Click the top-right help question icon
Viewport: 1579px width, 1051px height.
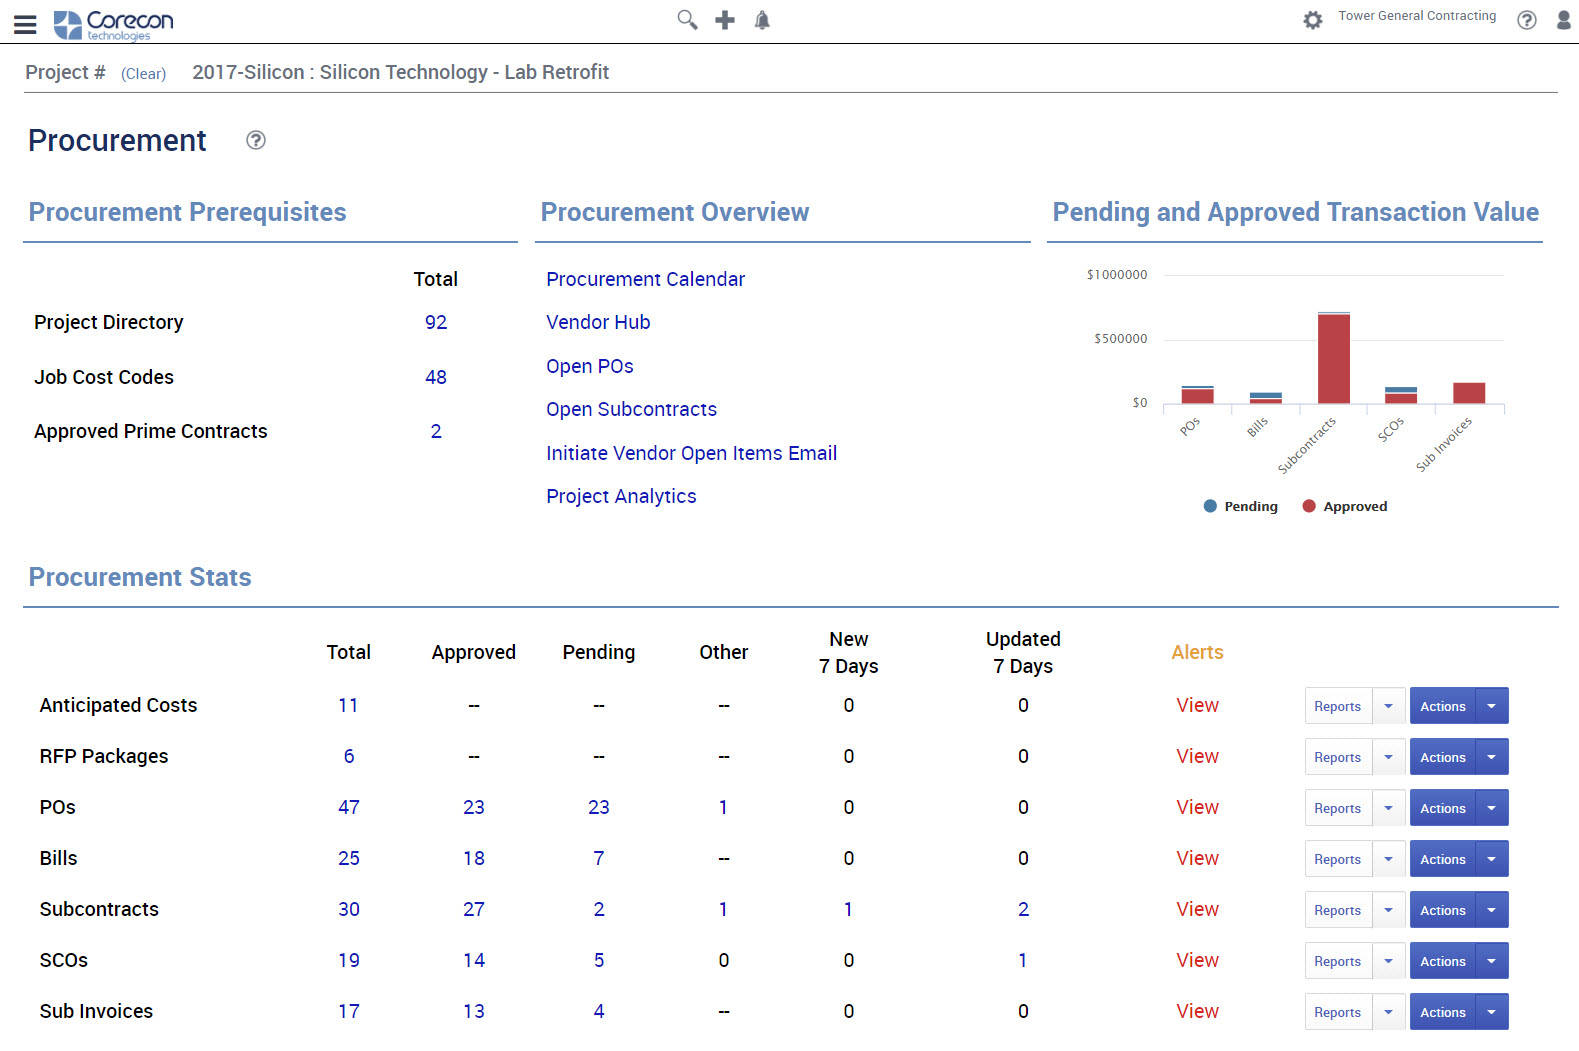click(1526, 20)
